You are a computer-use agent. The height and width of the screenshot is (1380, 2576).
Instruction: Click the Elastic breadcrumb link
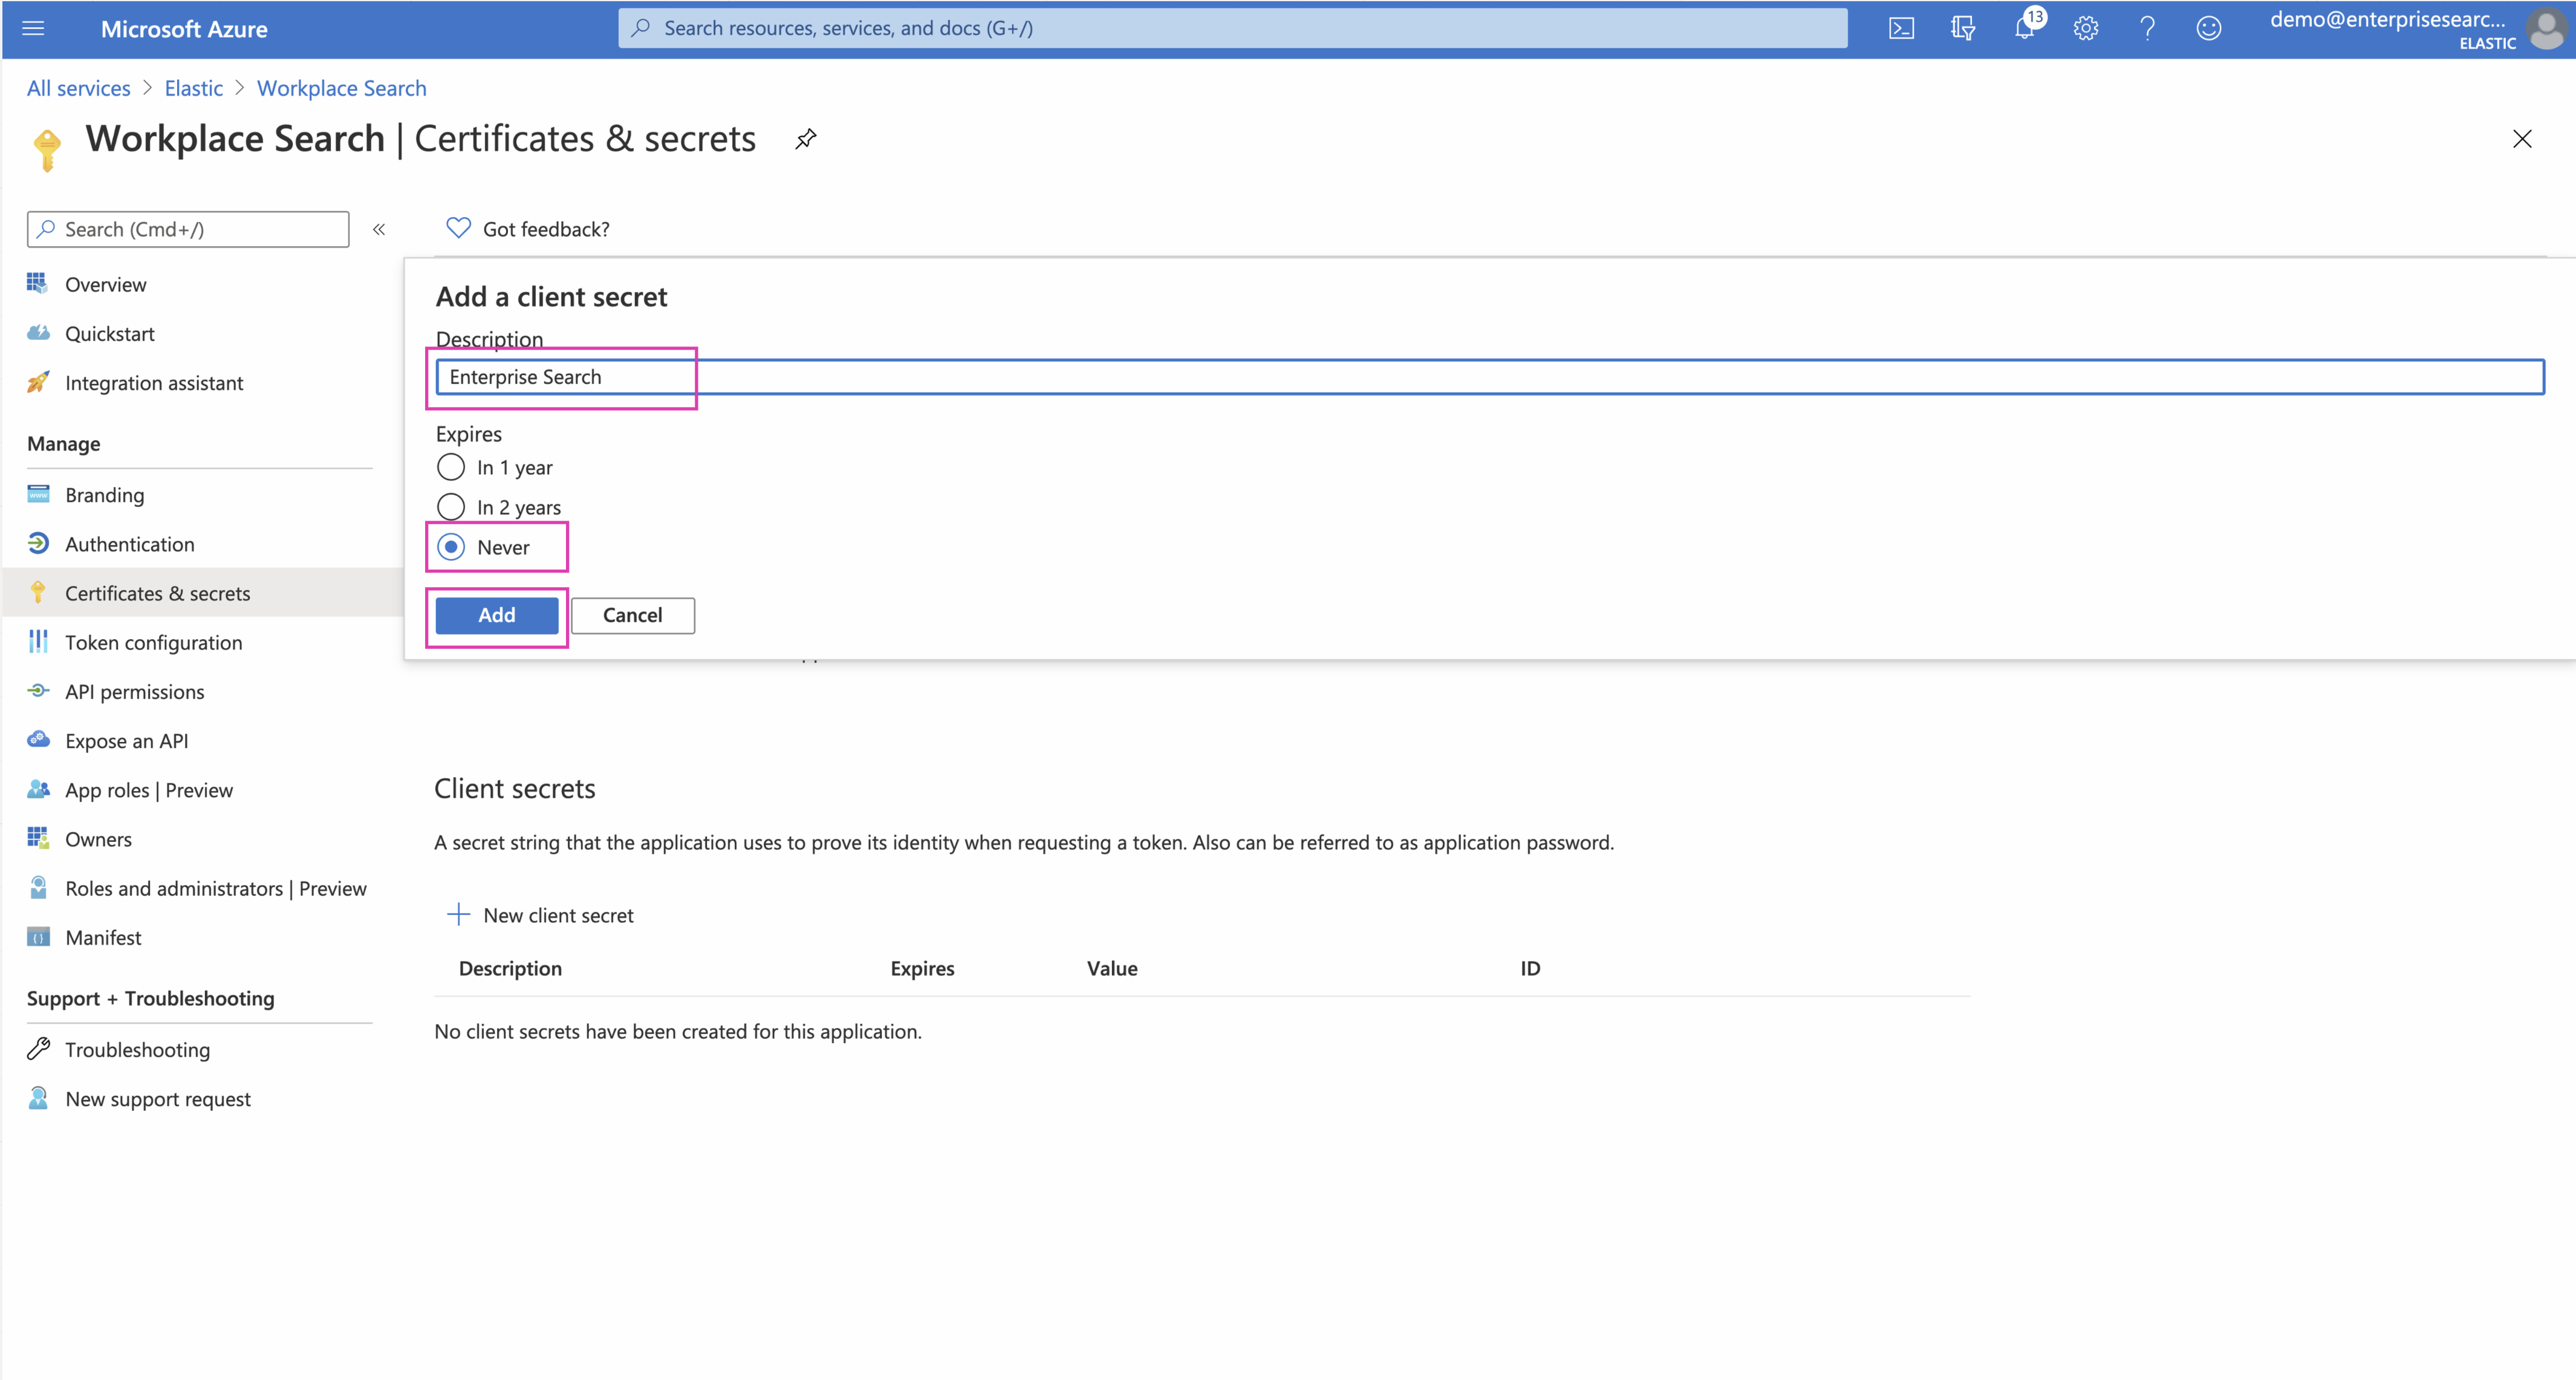(x=193, y=88)
